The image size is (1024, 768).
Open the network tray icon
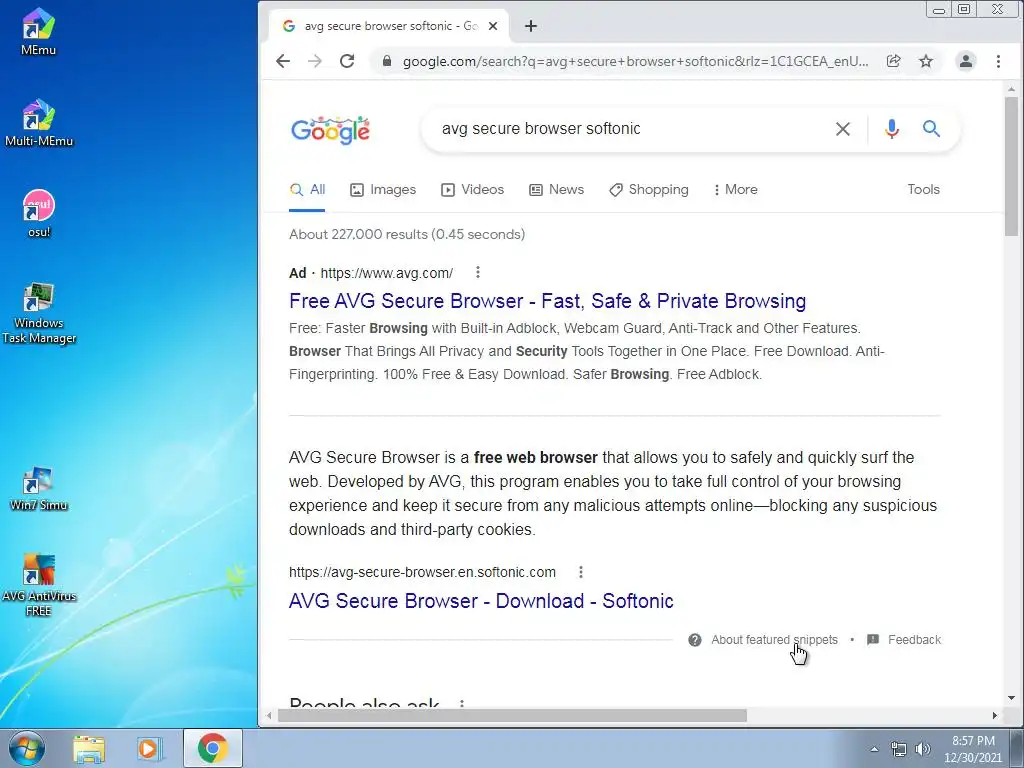[899, 749]
